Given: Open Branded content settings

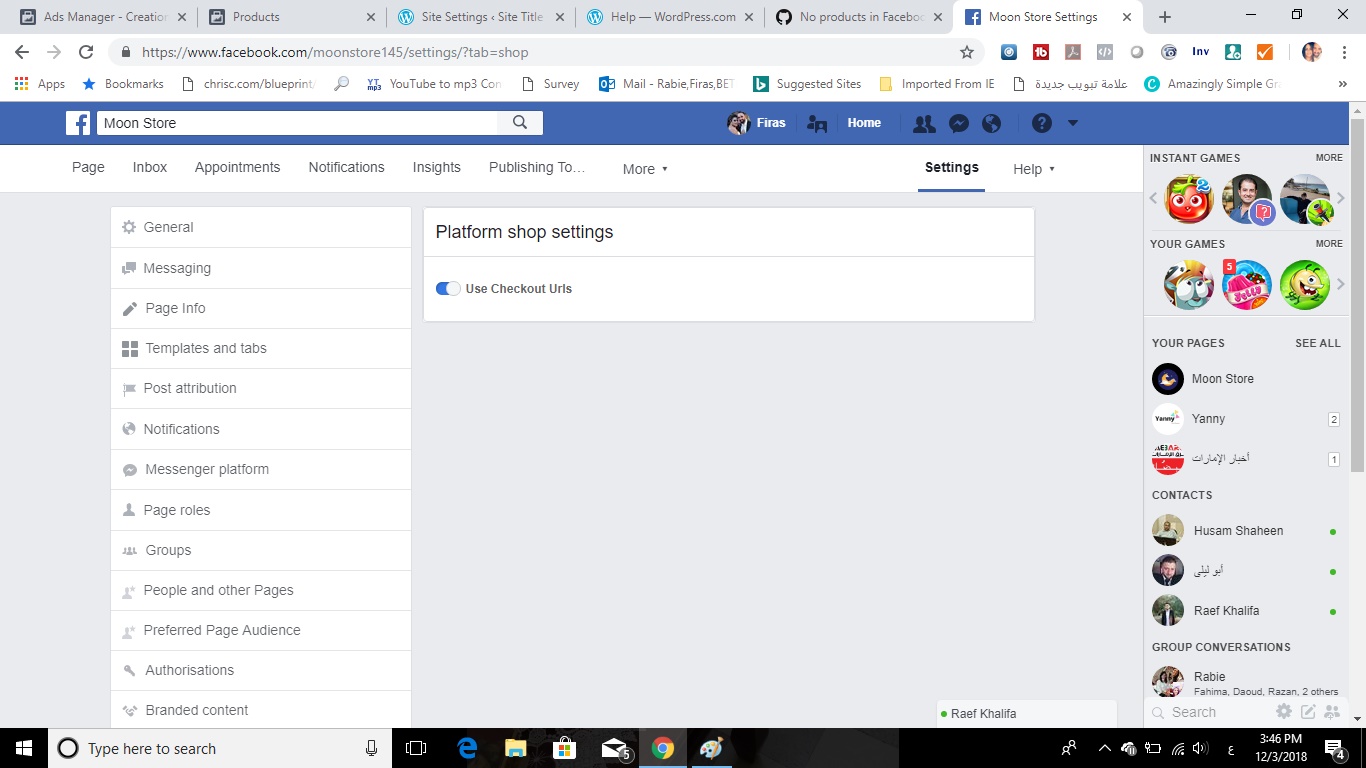Looking at the screenshot, I should pos(261,710).
